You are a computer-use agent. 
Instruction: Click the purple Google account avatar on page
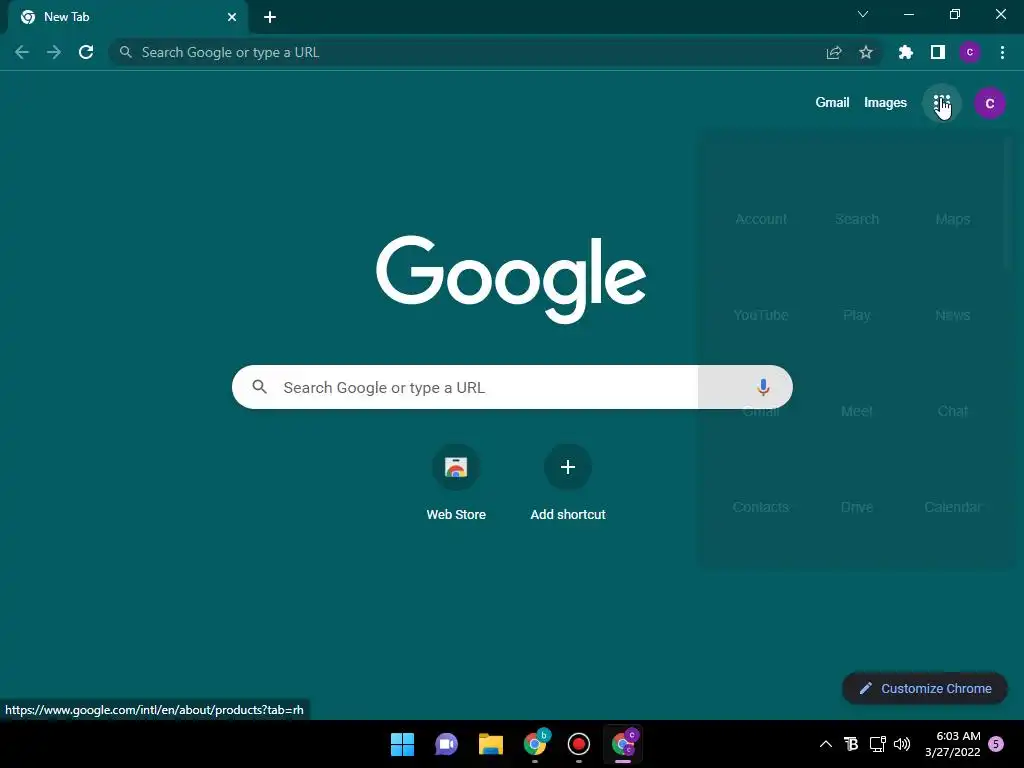[989, 103]
